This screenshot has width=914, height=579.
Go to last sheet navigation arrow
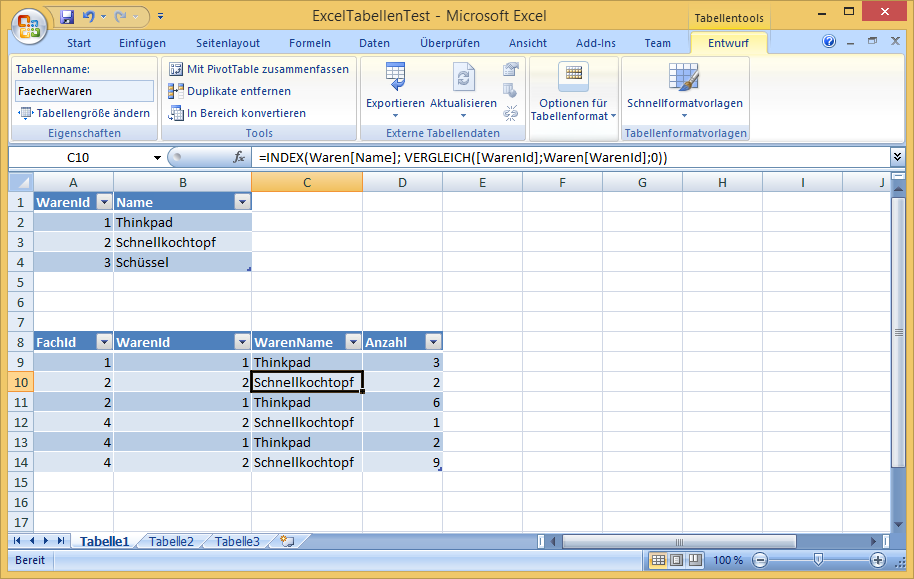(61, 541)
